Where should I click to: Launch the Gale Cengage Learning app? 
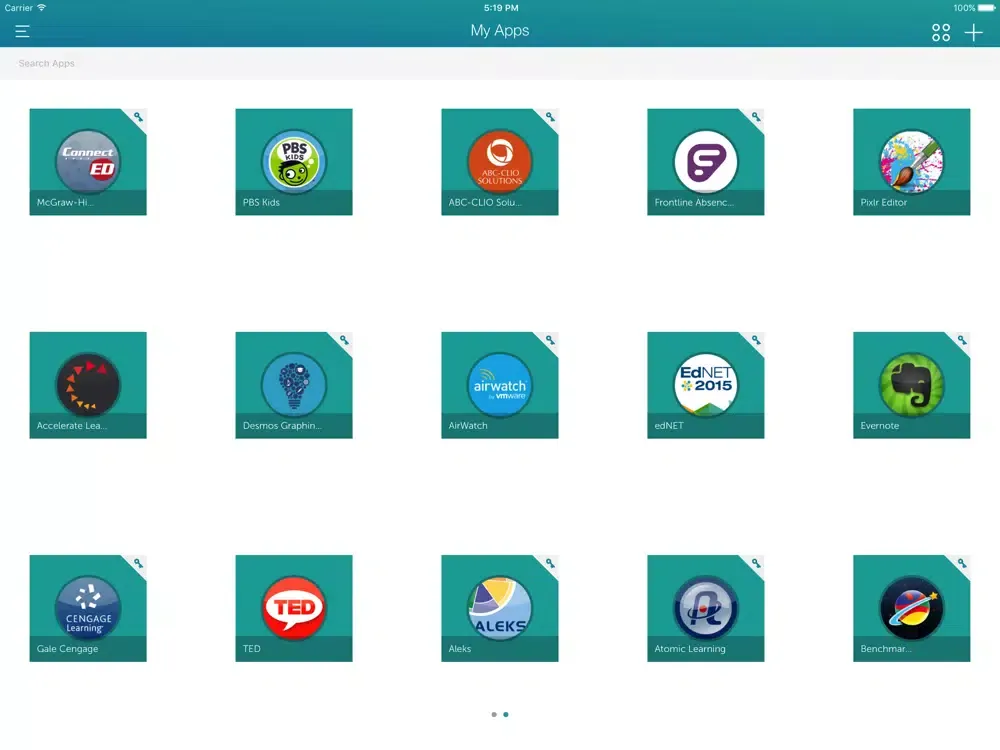click(x=88, y=607)
